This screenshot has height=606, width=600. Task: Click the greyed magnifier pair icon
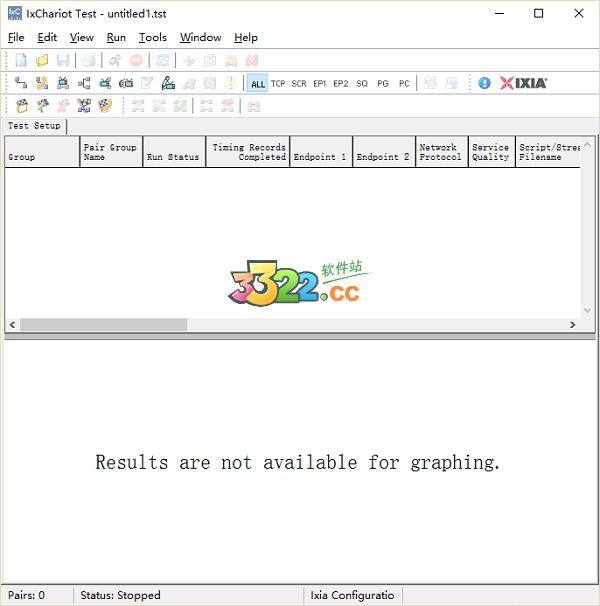[159, 106]
